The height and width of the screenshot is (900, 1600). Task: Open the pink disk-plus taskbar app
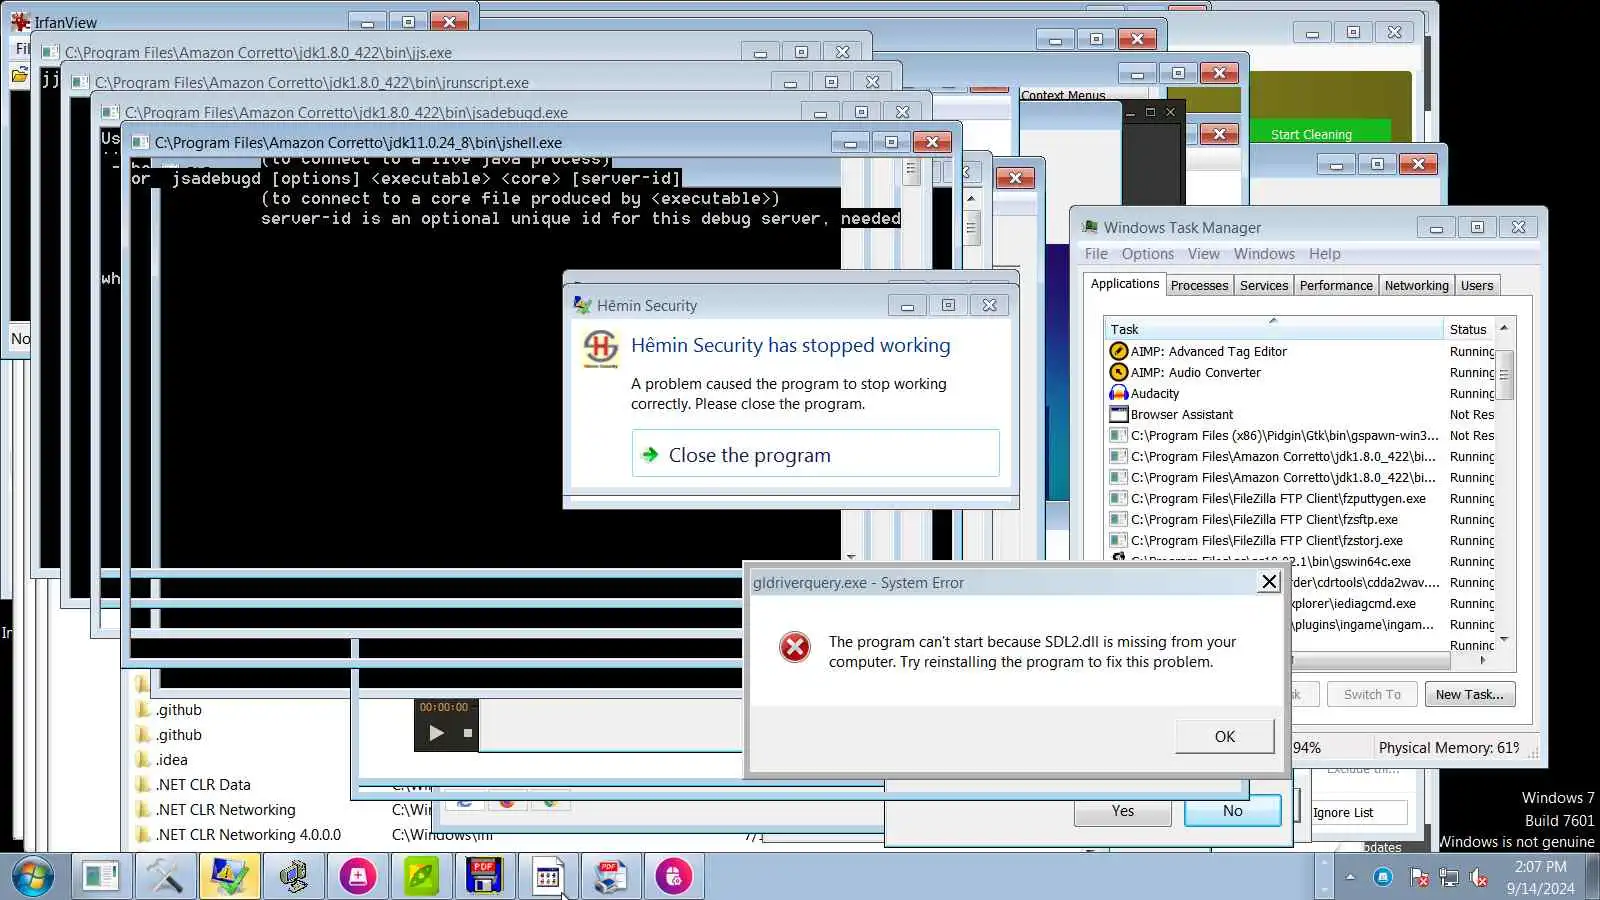[358, 877]
